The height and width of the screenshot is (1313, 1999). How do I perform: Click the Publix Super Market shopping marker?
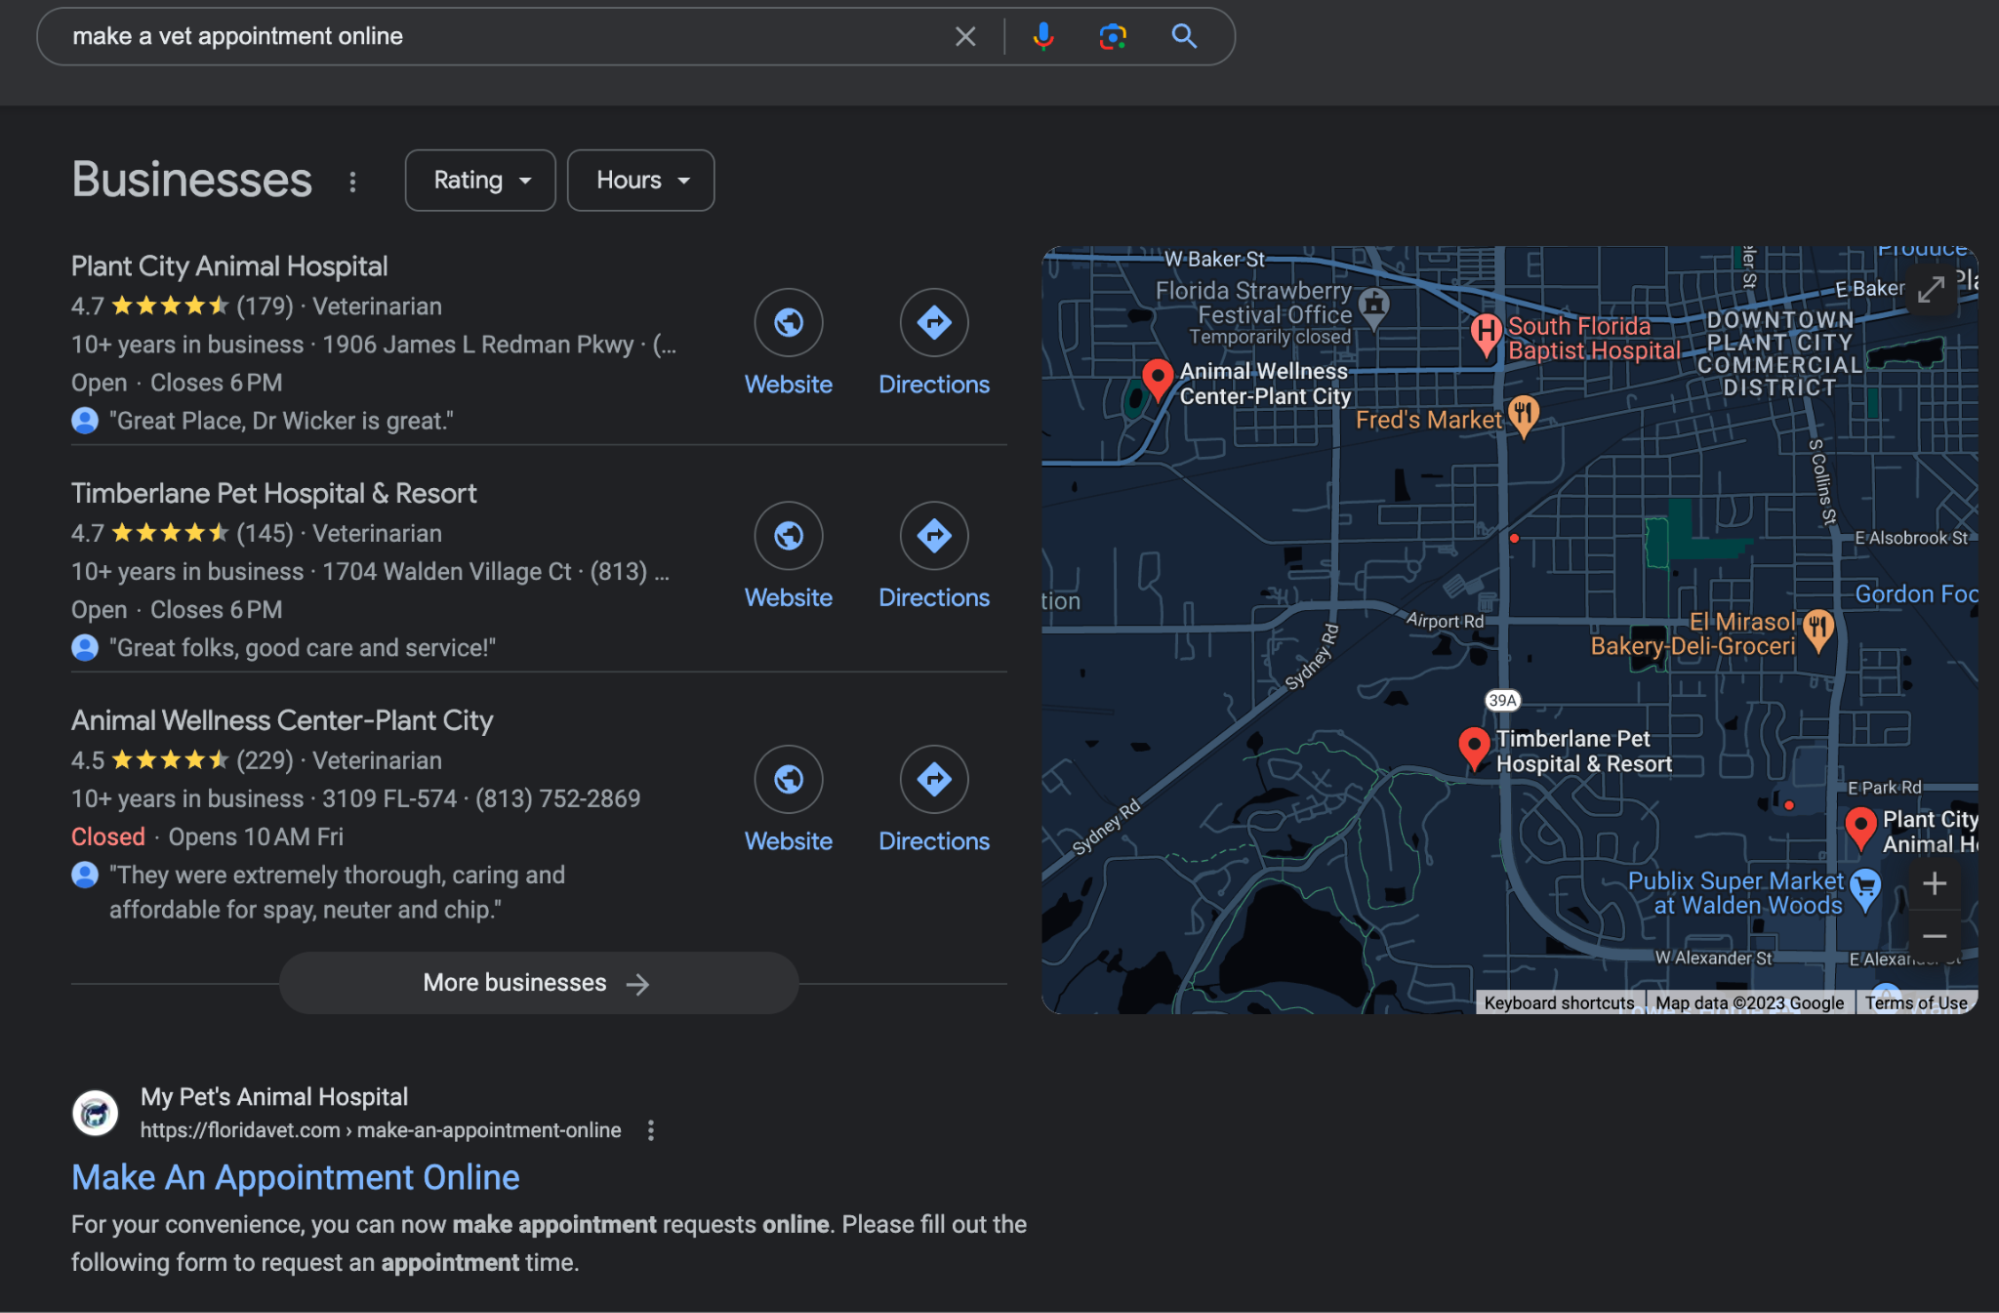coord(1865,890)
